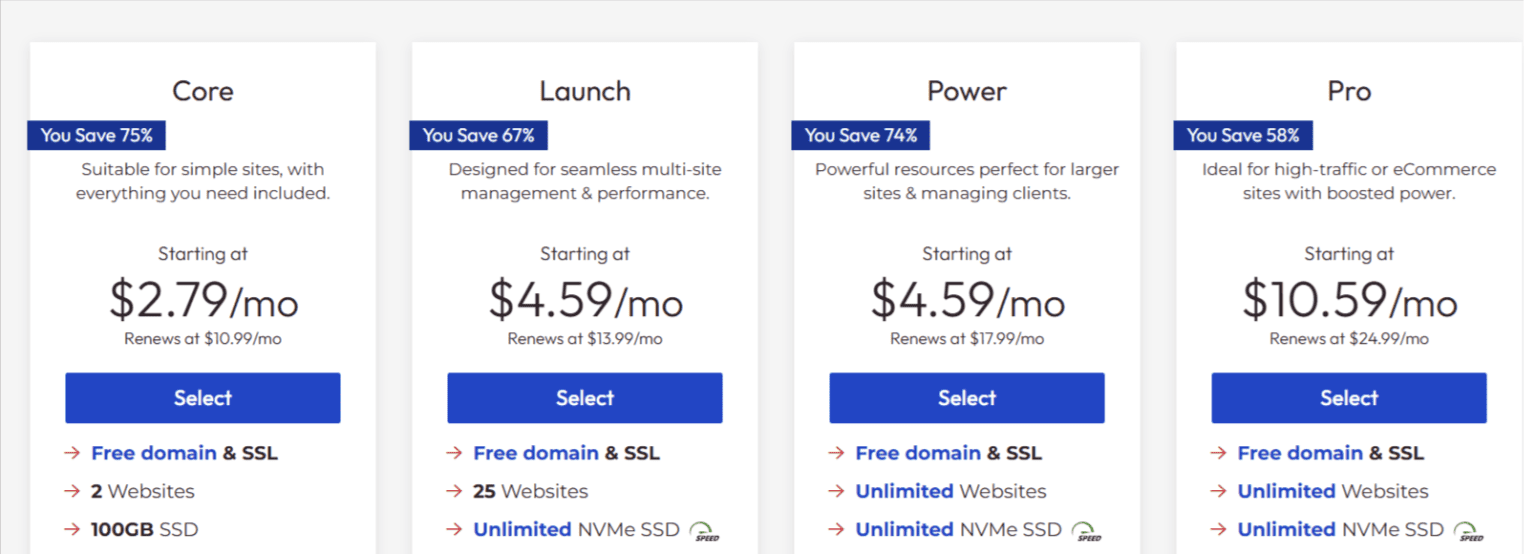
Task: Choose the Power plan Select button
Action: [967, 398]
